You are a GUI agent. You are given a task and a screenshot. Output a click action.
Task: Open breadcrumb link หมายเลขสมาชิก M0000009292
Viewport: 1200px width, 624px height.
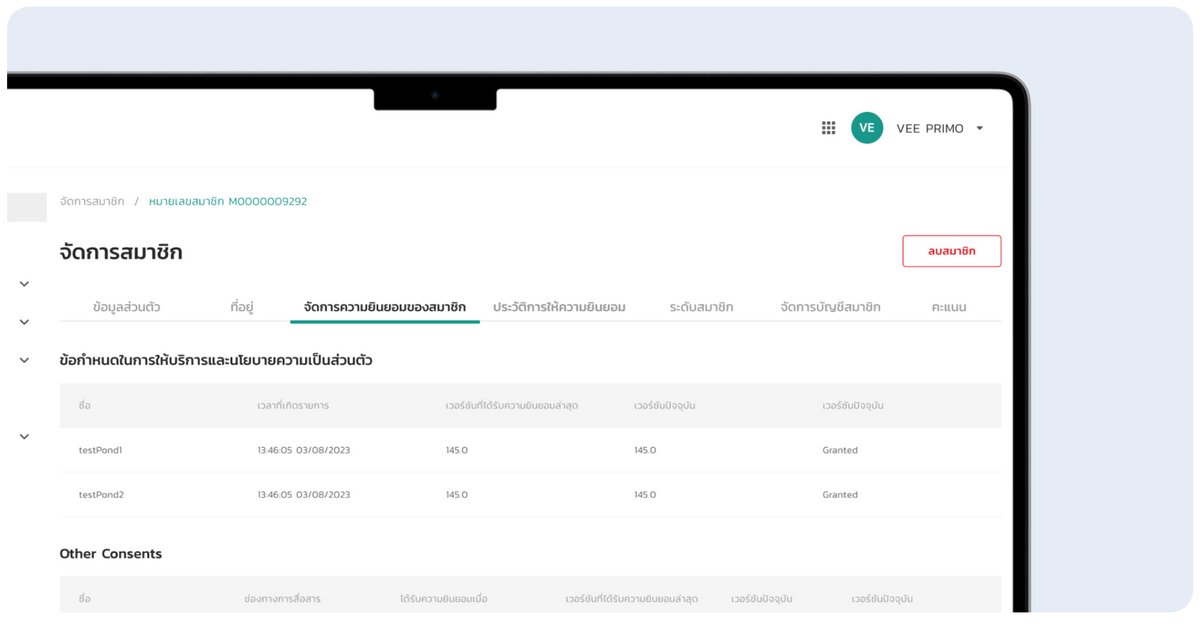point(227,200)
